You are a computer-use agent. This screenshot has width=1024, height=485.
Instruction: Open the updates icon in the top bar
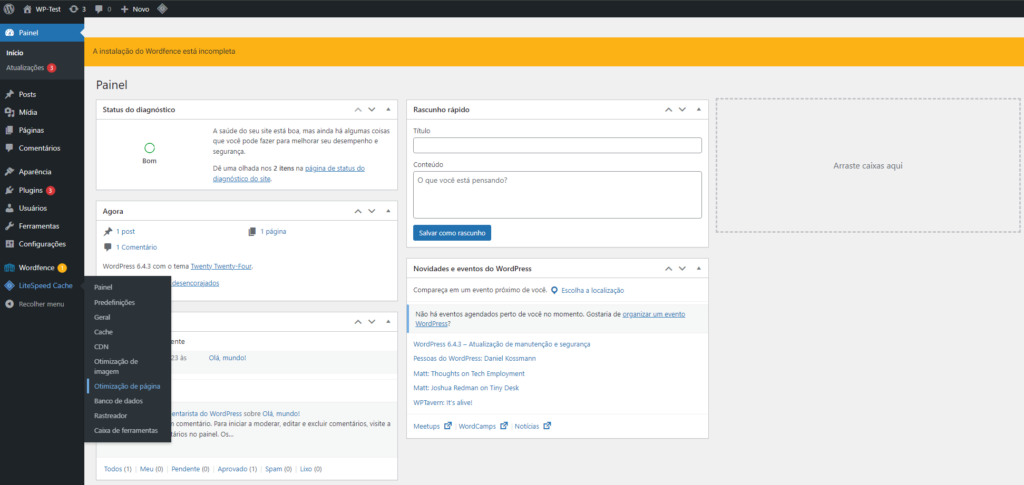point(77,9)
